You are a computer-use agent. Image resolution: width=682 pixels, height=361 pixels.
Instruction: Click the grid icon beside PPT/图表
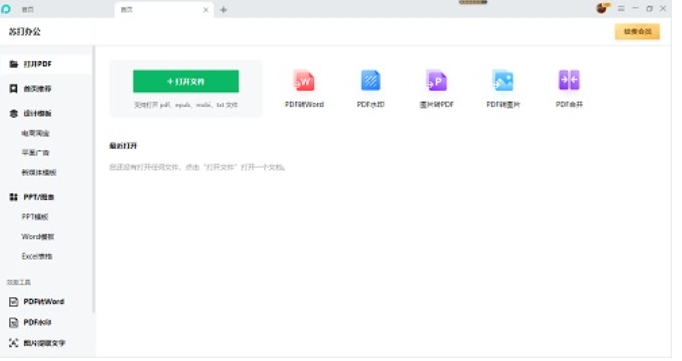[13, 197]
